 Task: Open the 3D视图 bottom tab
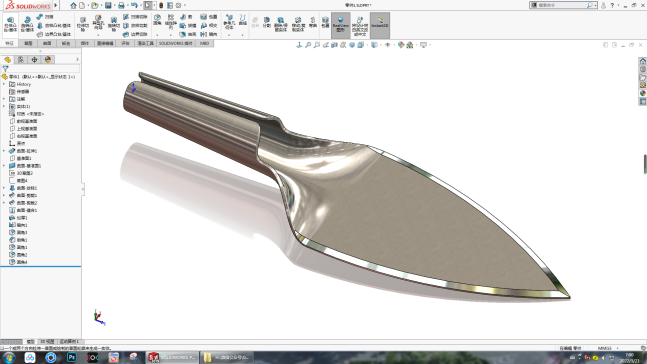tap(47, 342)
